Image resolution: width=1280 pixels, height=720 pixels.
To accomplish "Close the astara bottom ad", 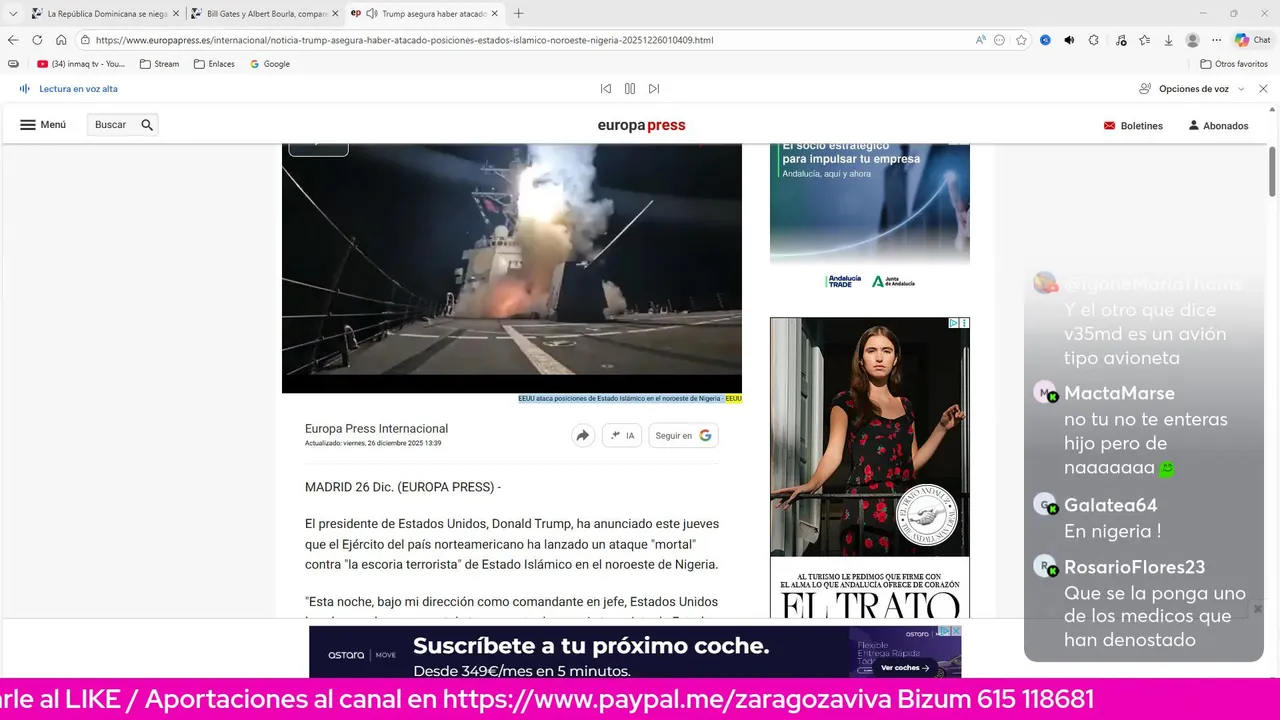I will (956, 631).
